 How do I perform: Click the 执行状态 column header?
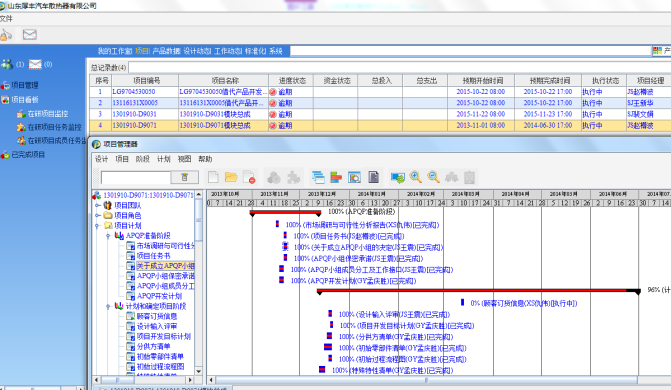pyautogui.click(x=604, y=80)
